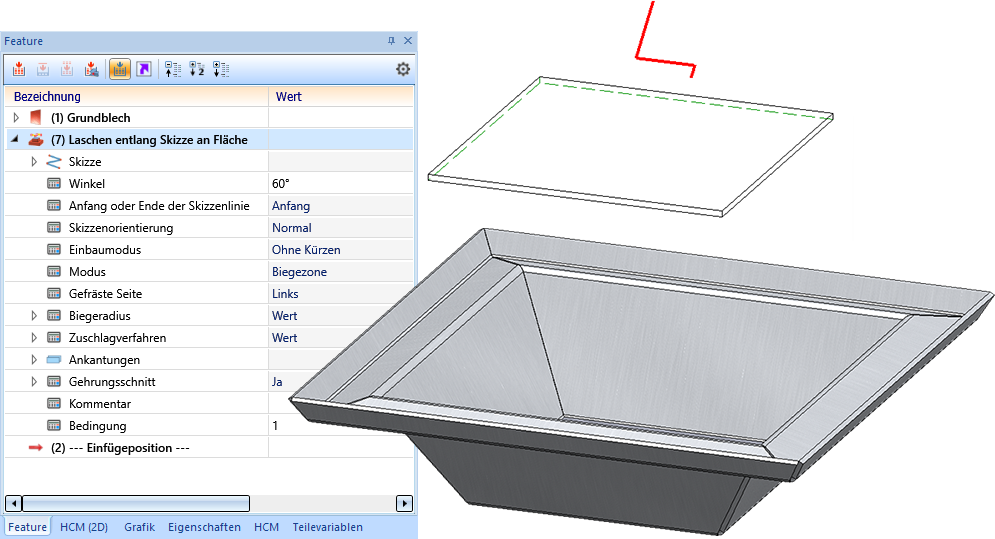Collapse all feature entries icon

pos(173,69)
